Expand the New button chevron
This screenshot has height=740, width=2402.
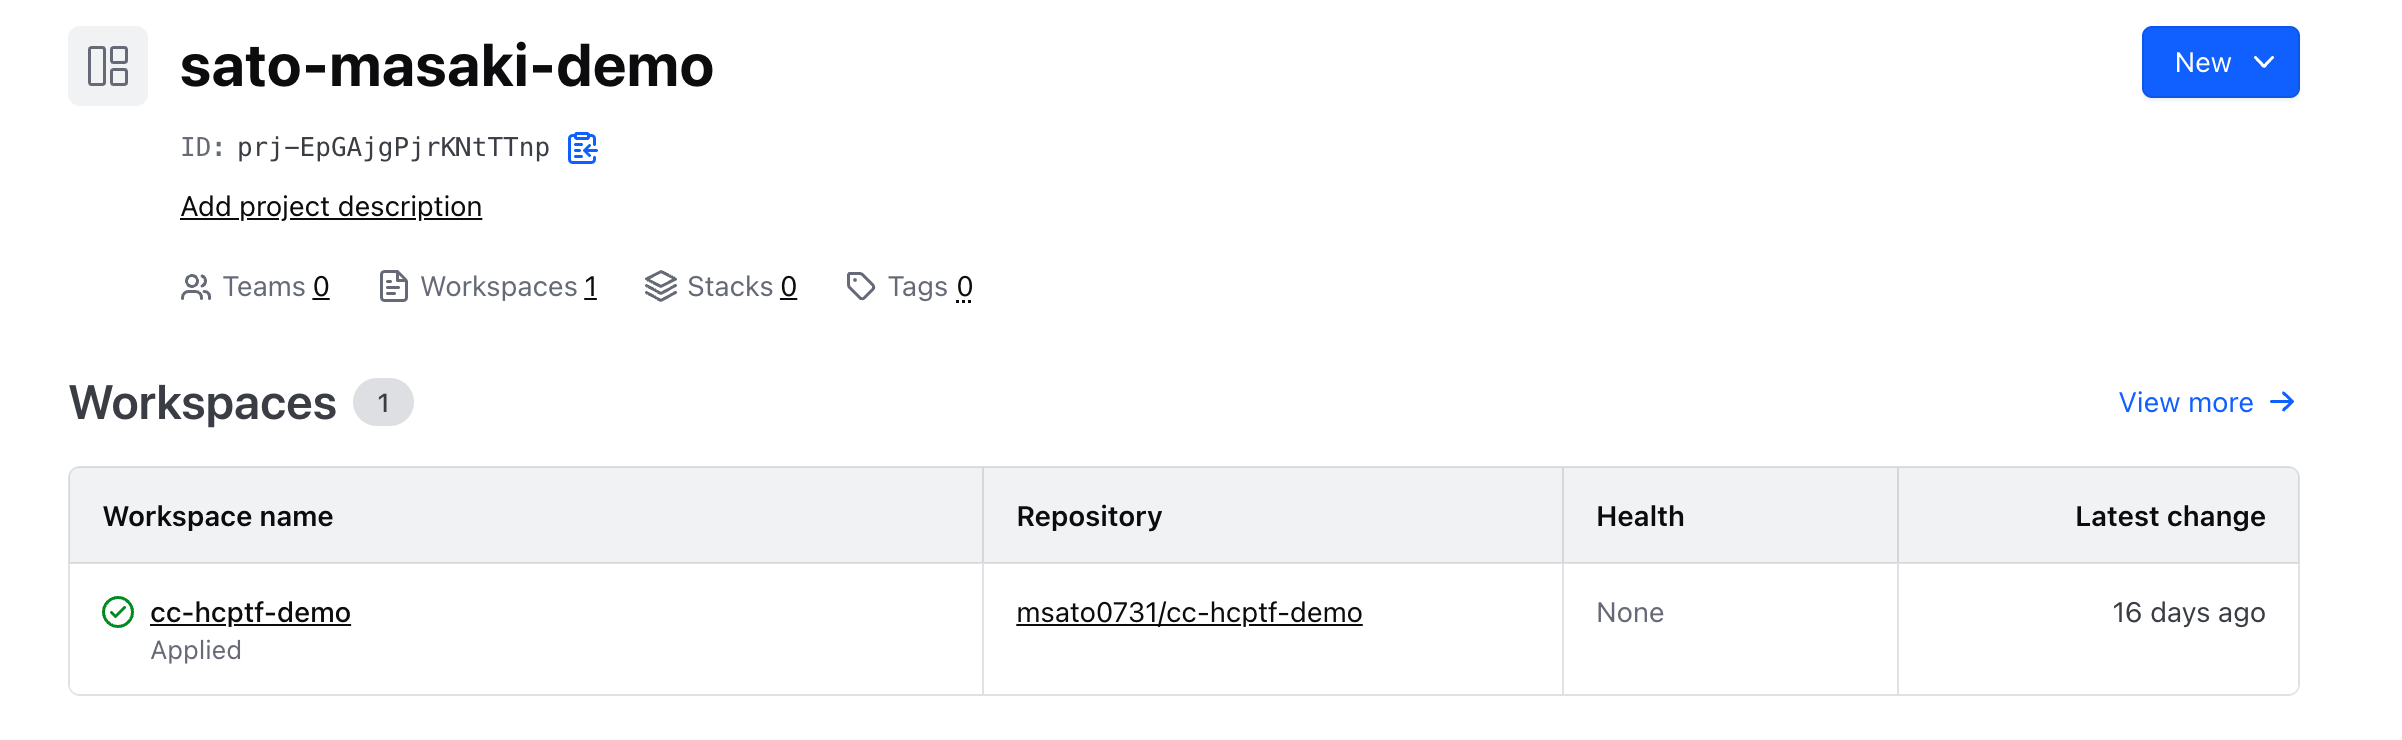(2265, 63)
